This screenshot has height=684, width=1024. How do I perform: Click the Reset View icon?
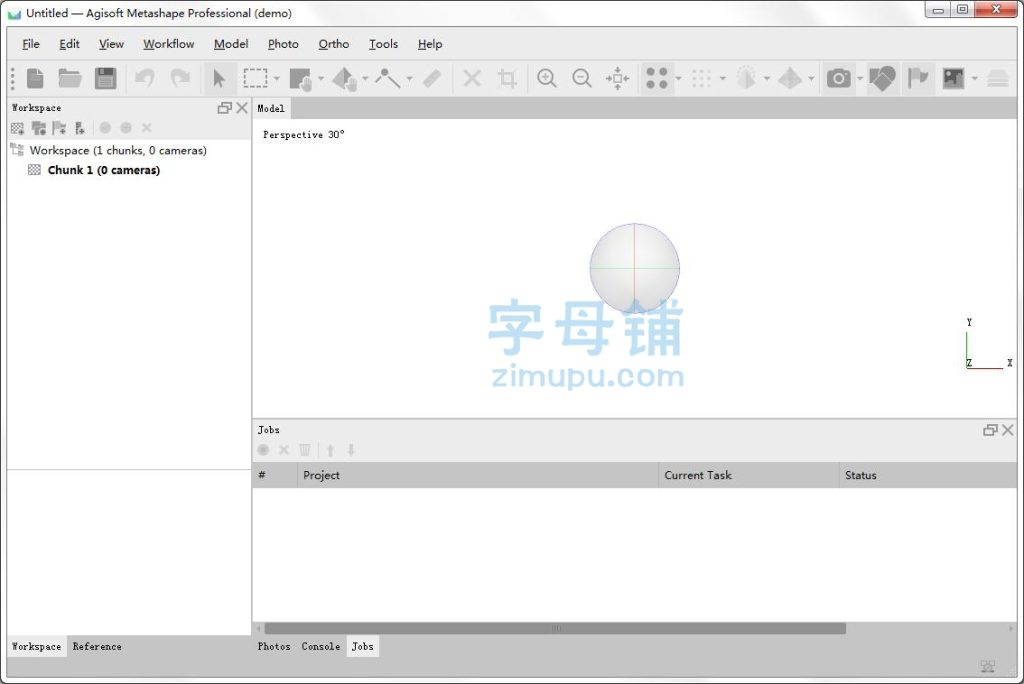click(617, 78)
